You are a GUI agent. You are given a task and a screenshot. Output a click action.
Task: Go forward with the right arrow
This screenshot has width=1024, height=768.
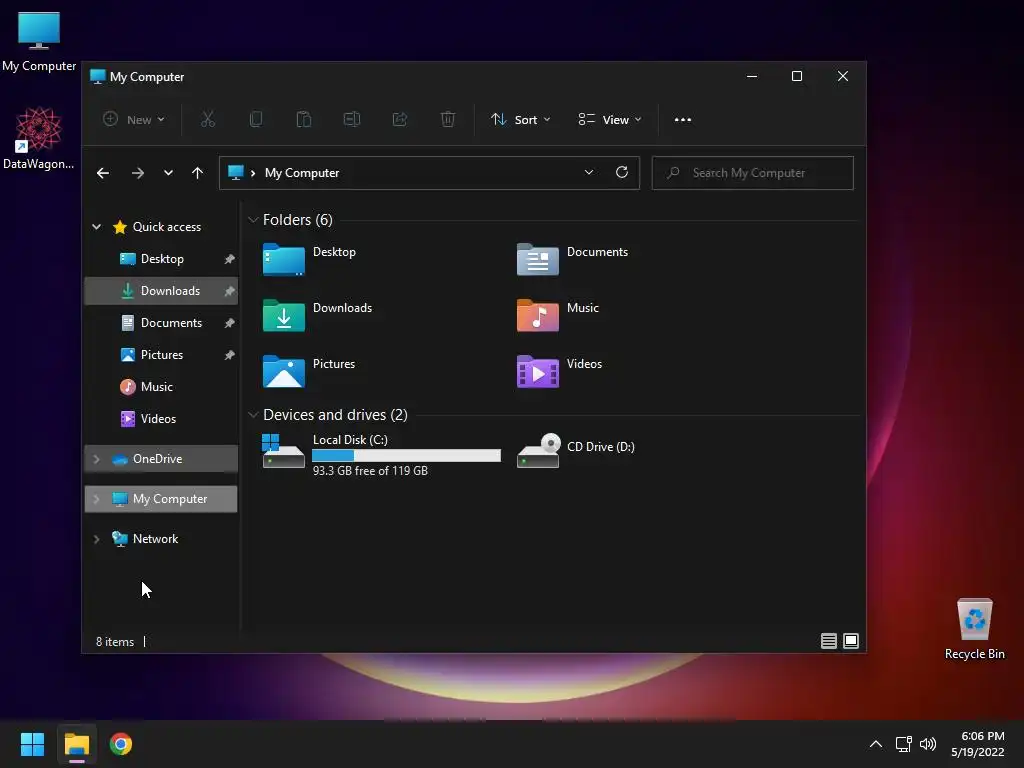coord(137,173)
